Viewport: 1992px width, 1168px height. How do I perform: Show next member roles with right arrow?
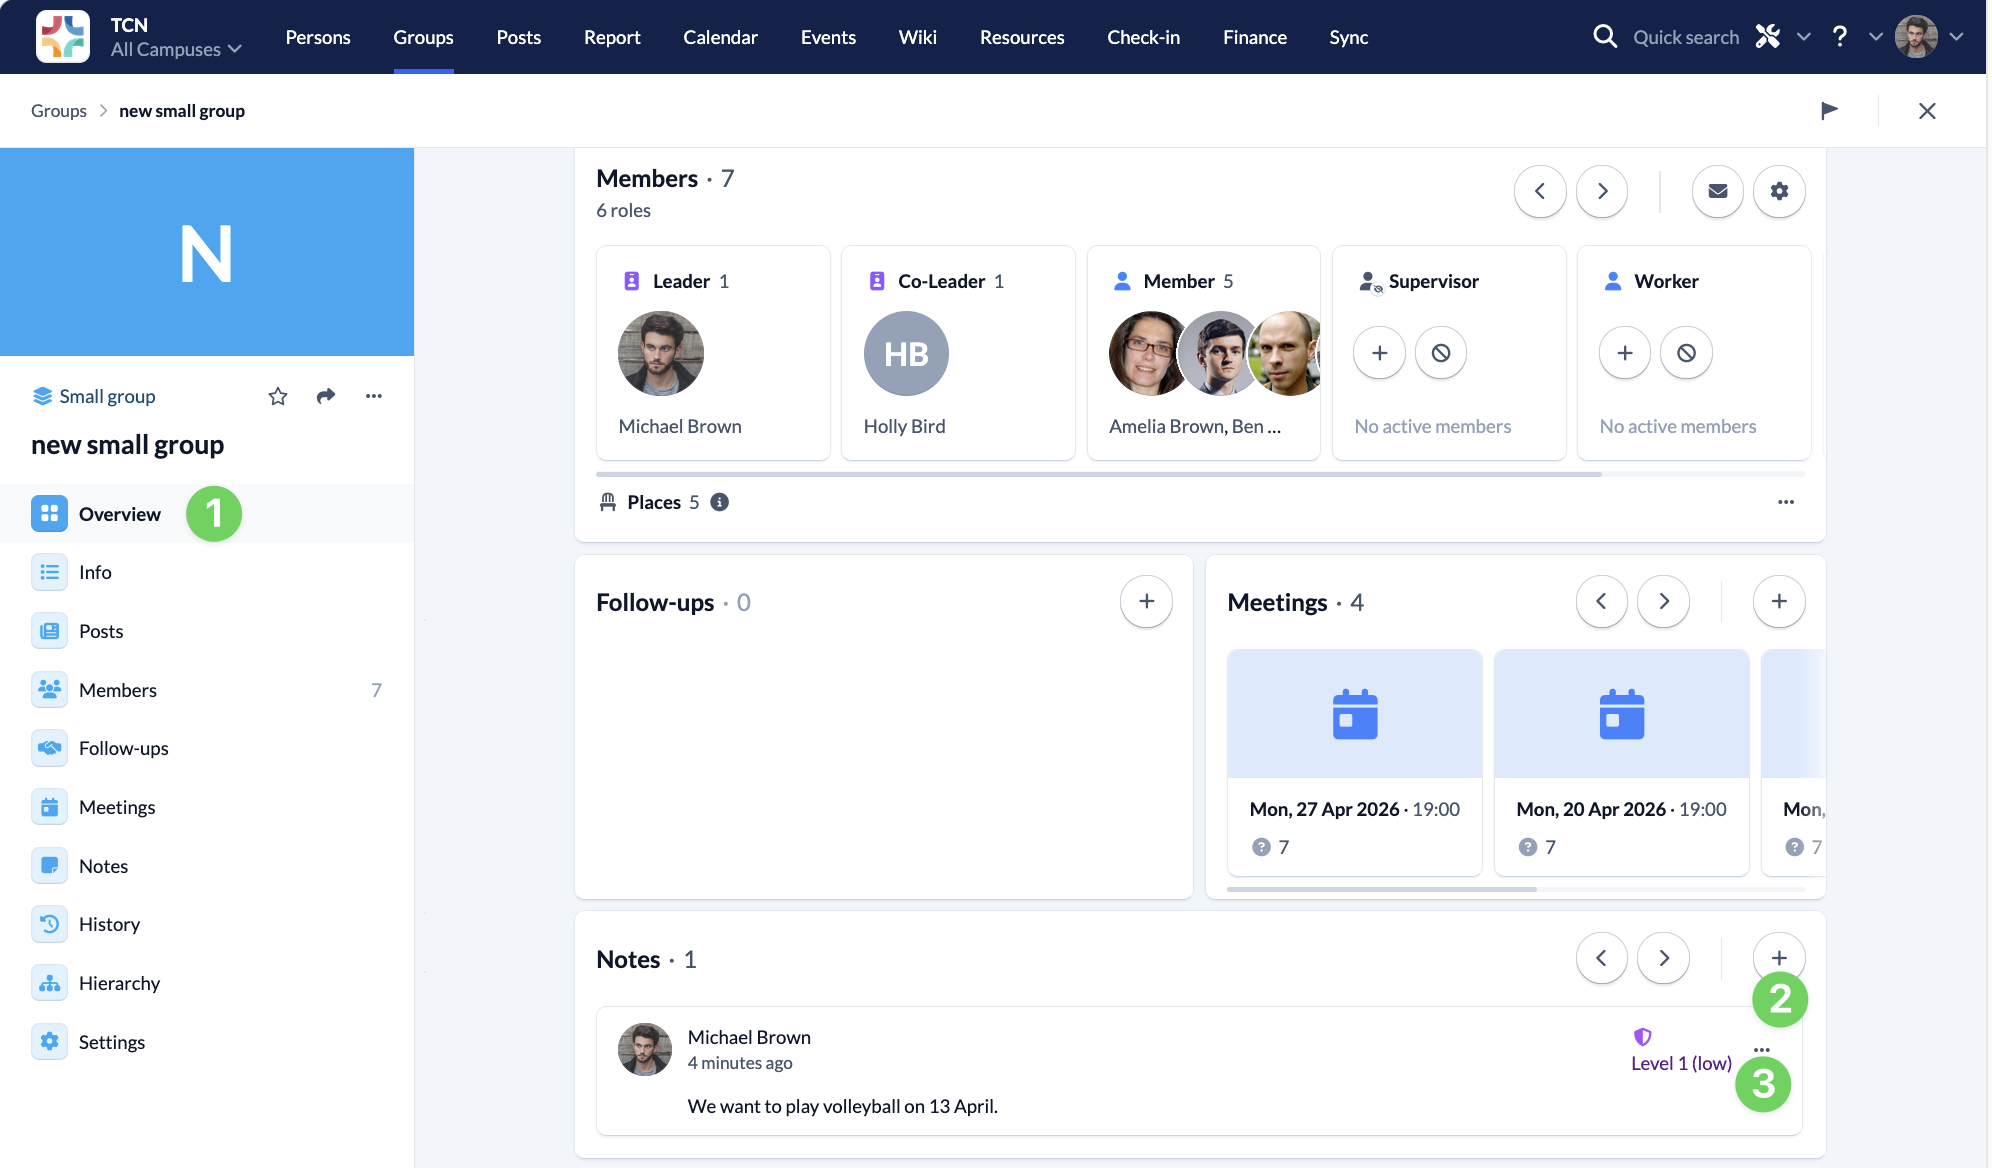click(1602, 191)
